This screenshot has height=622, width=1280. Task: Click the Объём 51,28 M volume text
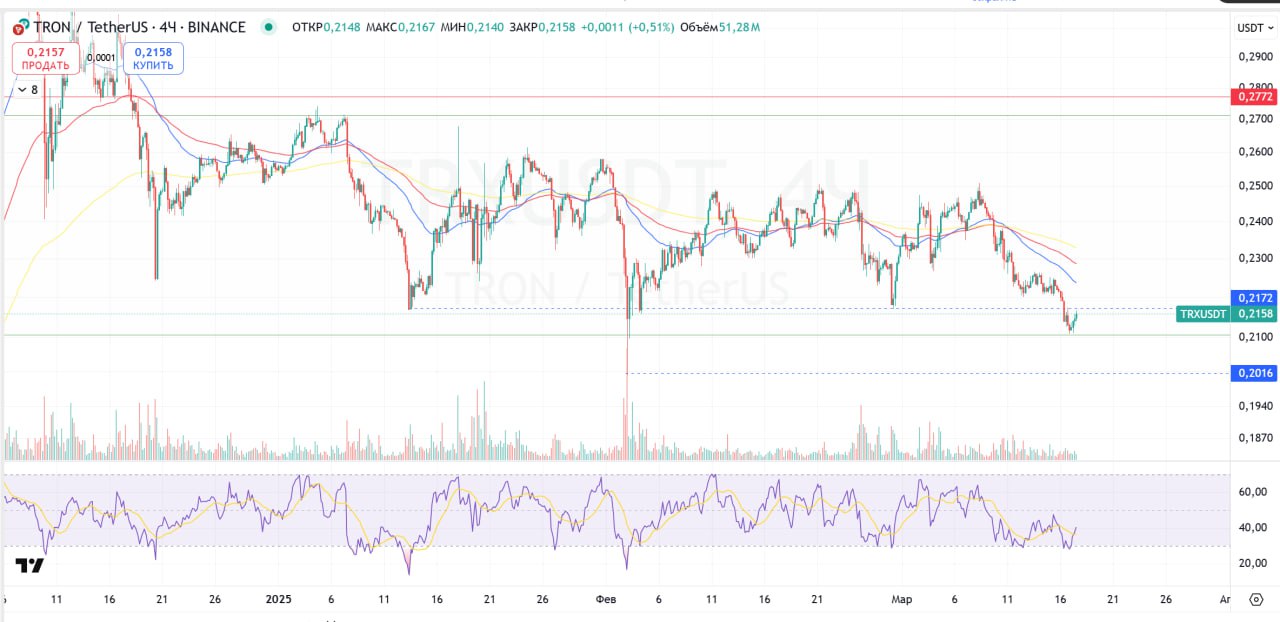pyautogui.click(x=720, y=27)
